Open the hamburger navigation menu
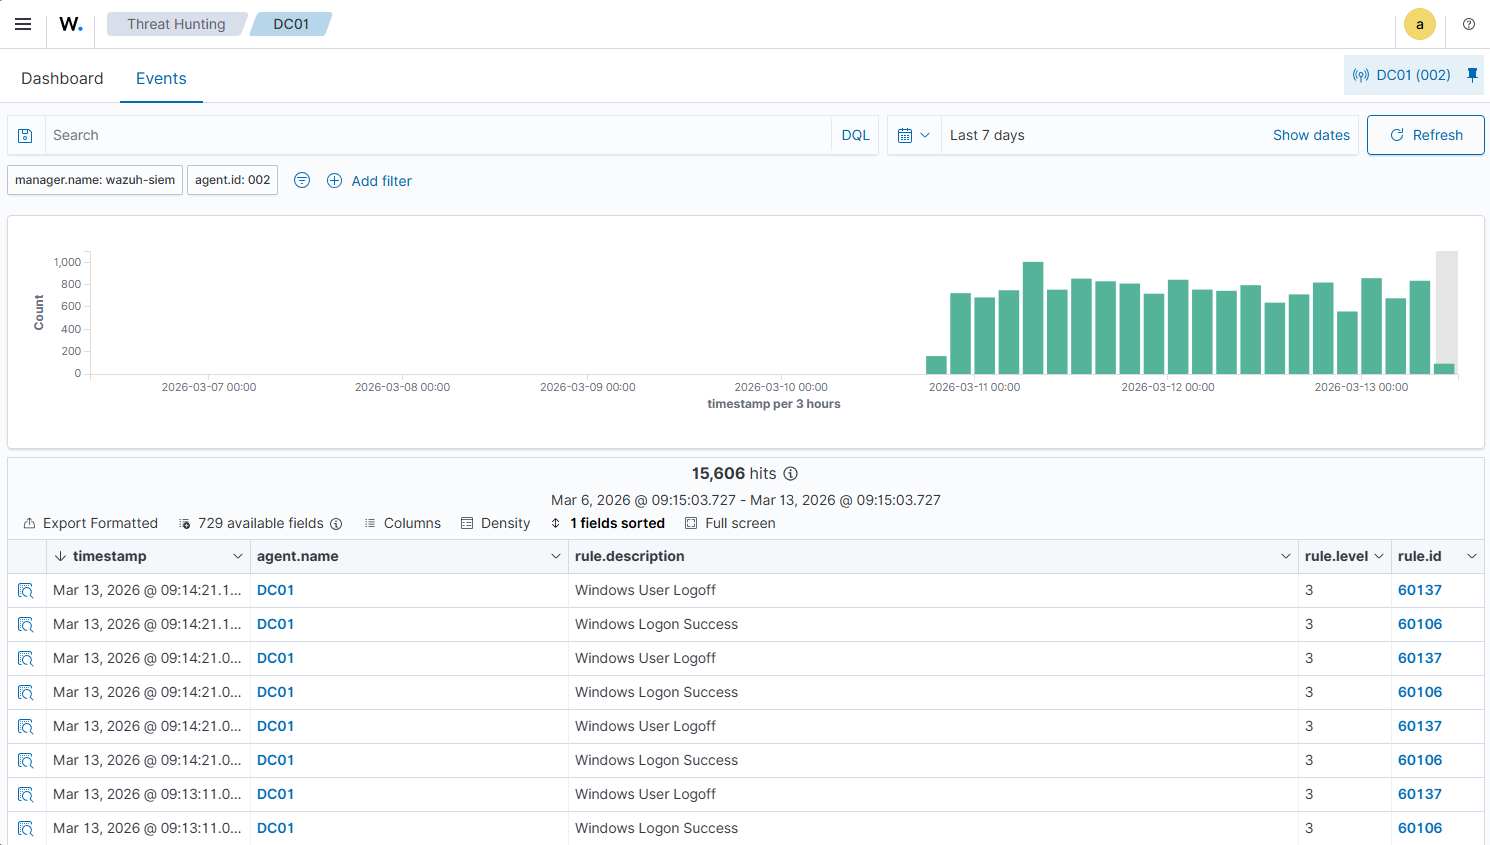The width and height of the screenshot is (1490, 845). 23,24
